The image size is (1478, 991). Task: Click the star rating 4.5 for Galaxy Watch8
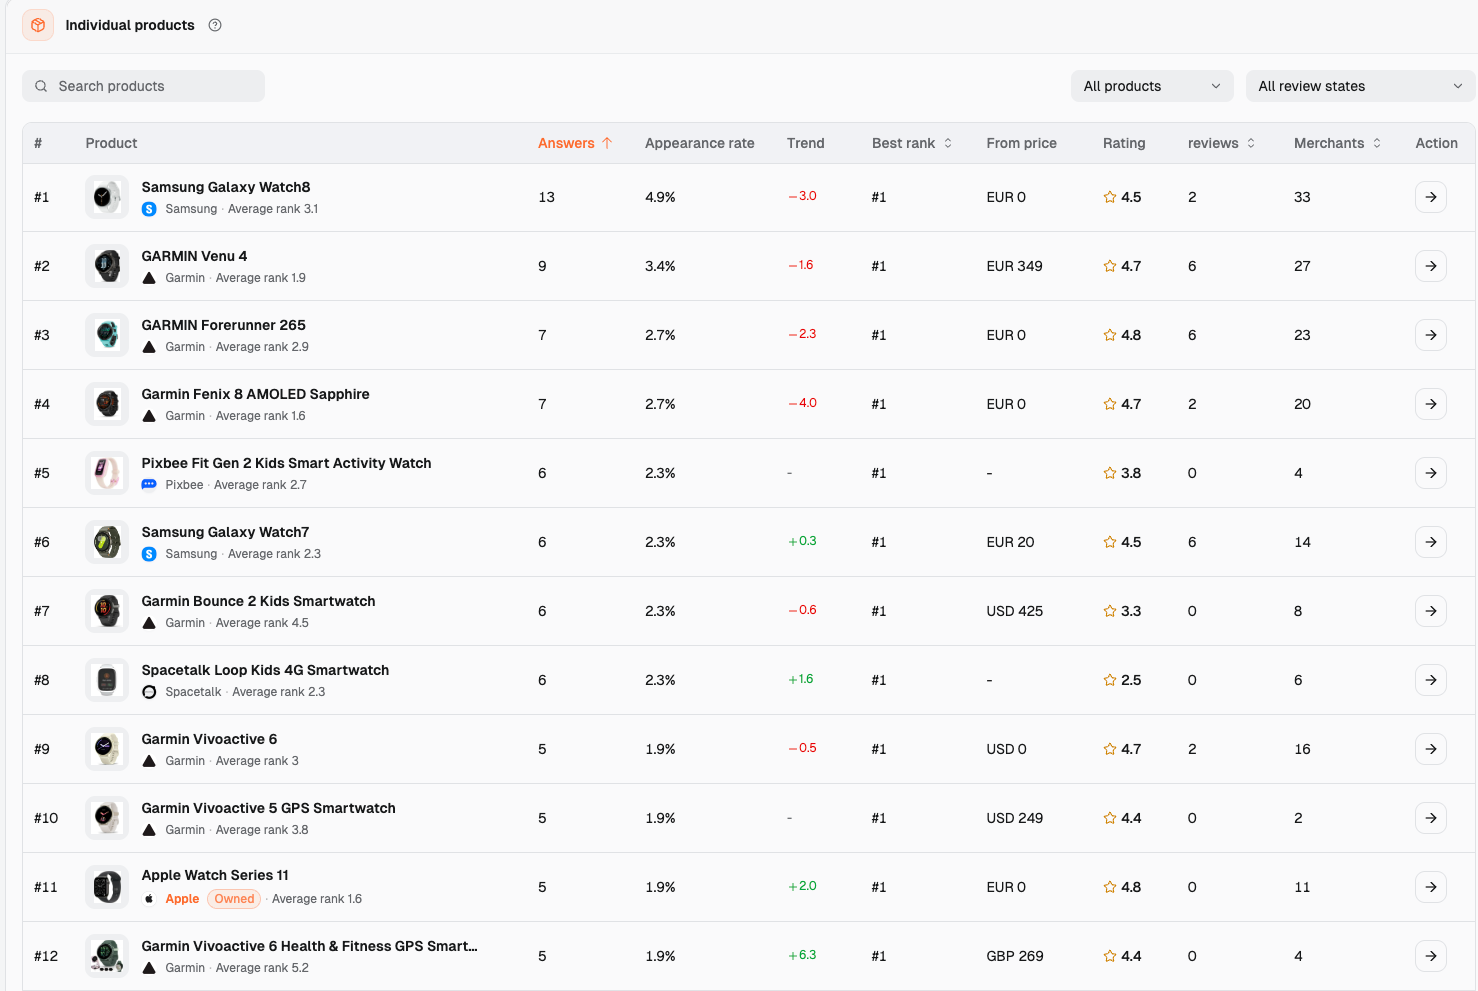coord(1122,197)
